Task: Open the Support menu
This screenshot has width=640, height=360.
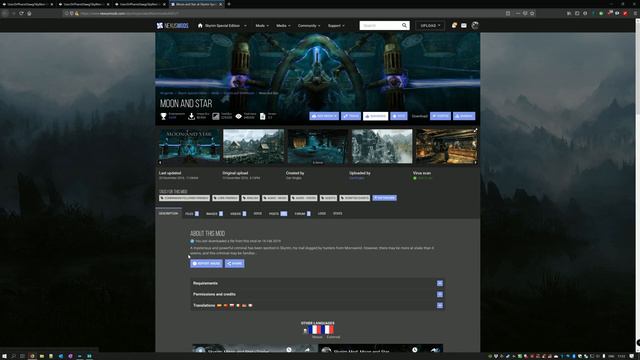Action: tap(336, 25)
